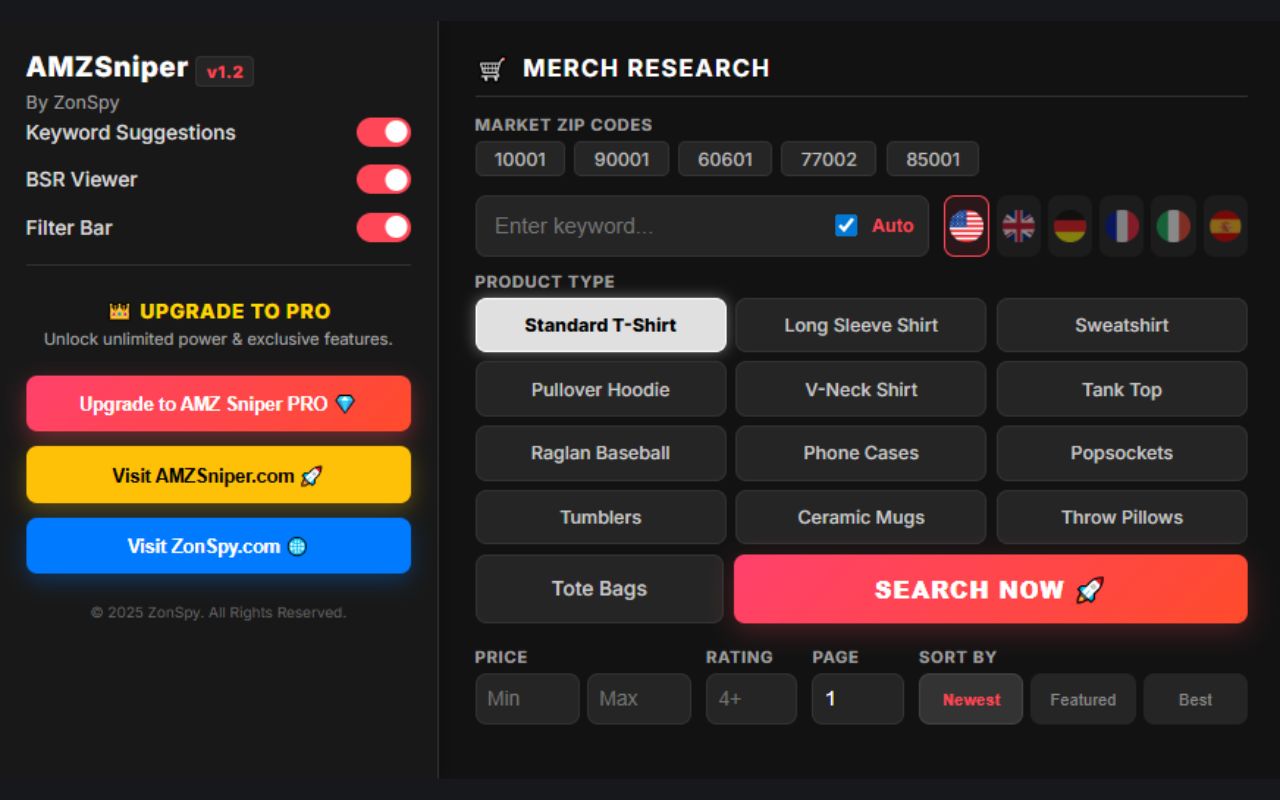Click the AMZSniper title text
The width and height of the screenshot is (1280, 800).
coord(107,68)
